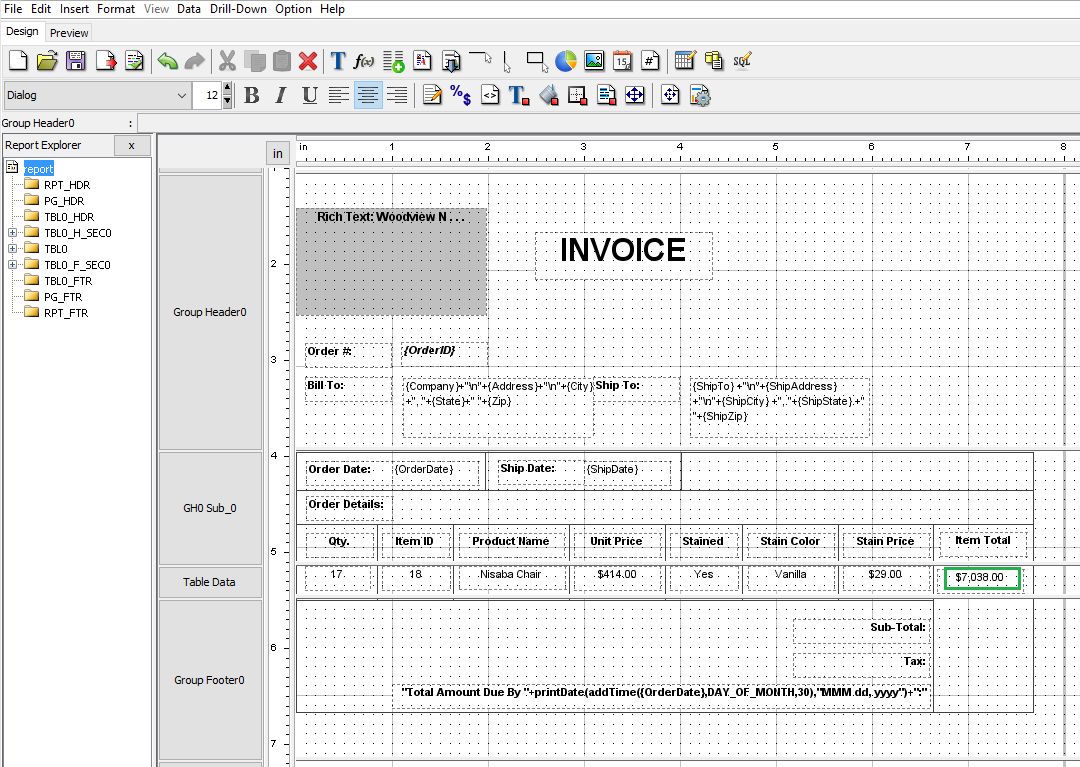
Task: Insert an image with the picture icon
Action: click(x=594, y=61)
